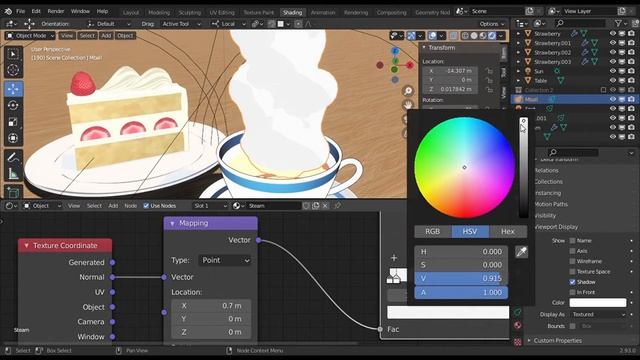Screen dimensions: 640x360
Task: Collapse the Texture Coordinate node
Action: (x=27, y=245)
